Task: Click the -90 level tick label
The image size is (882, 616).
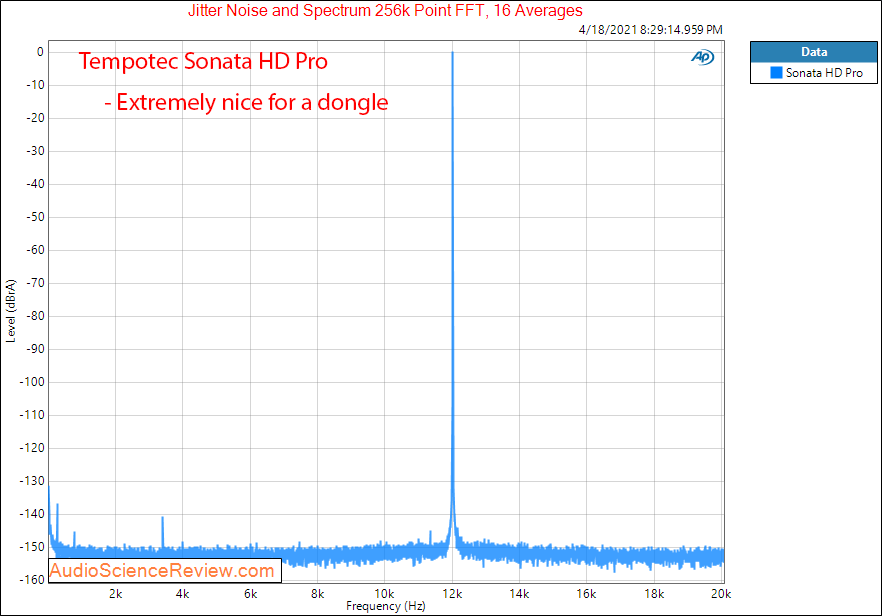Action: 35,349
